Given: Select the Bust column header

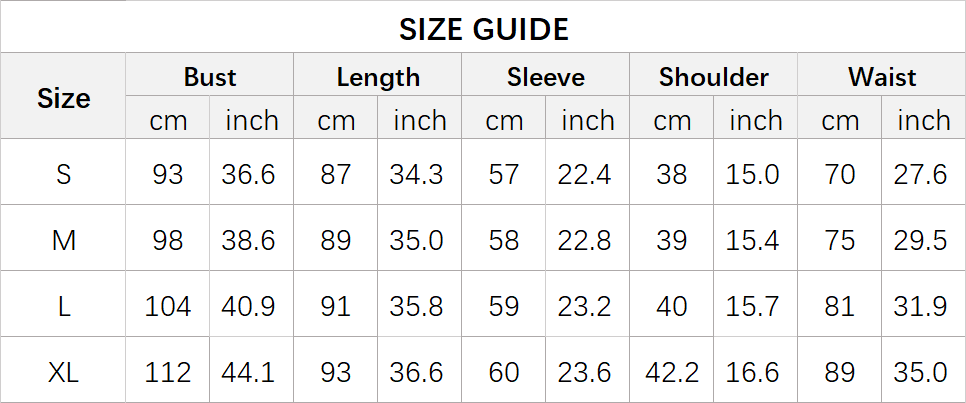Looking at the screenshot, I should [209, 78].
